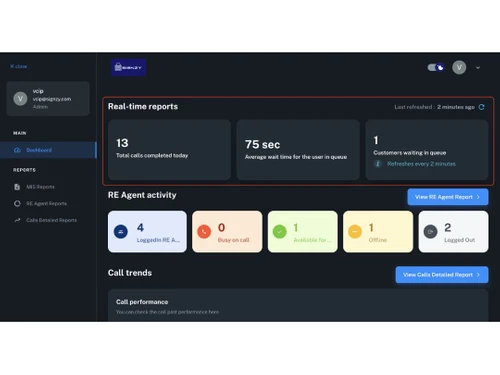Click View RE Agent Report button

coord(448,197)
